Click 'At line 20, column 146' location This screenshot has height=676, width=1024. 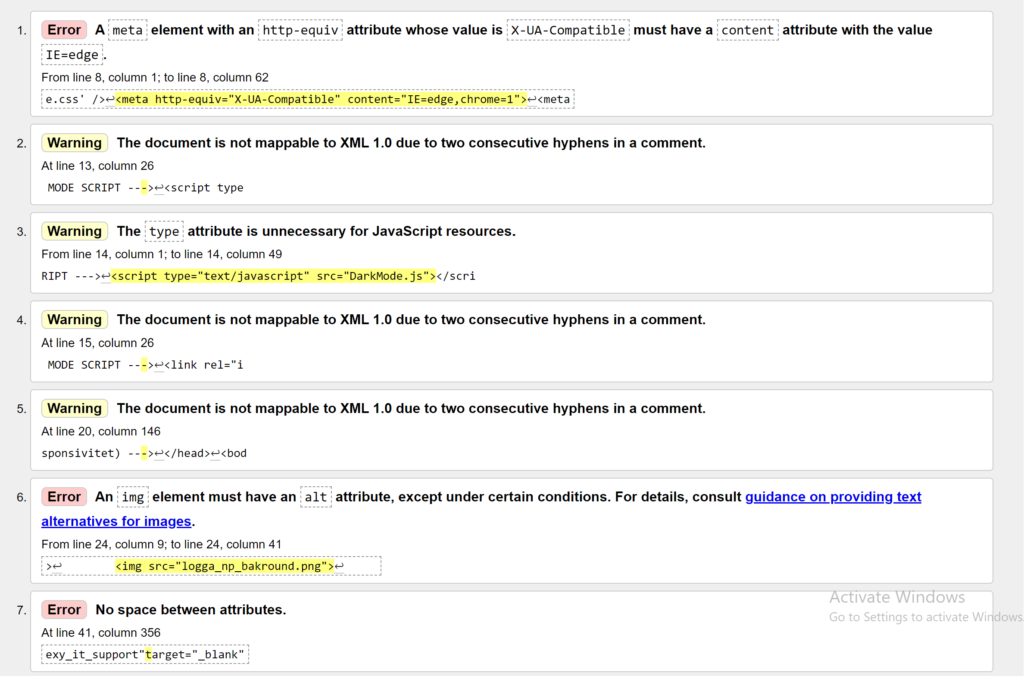click(101, 432)
